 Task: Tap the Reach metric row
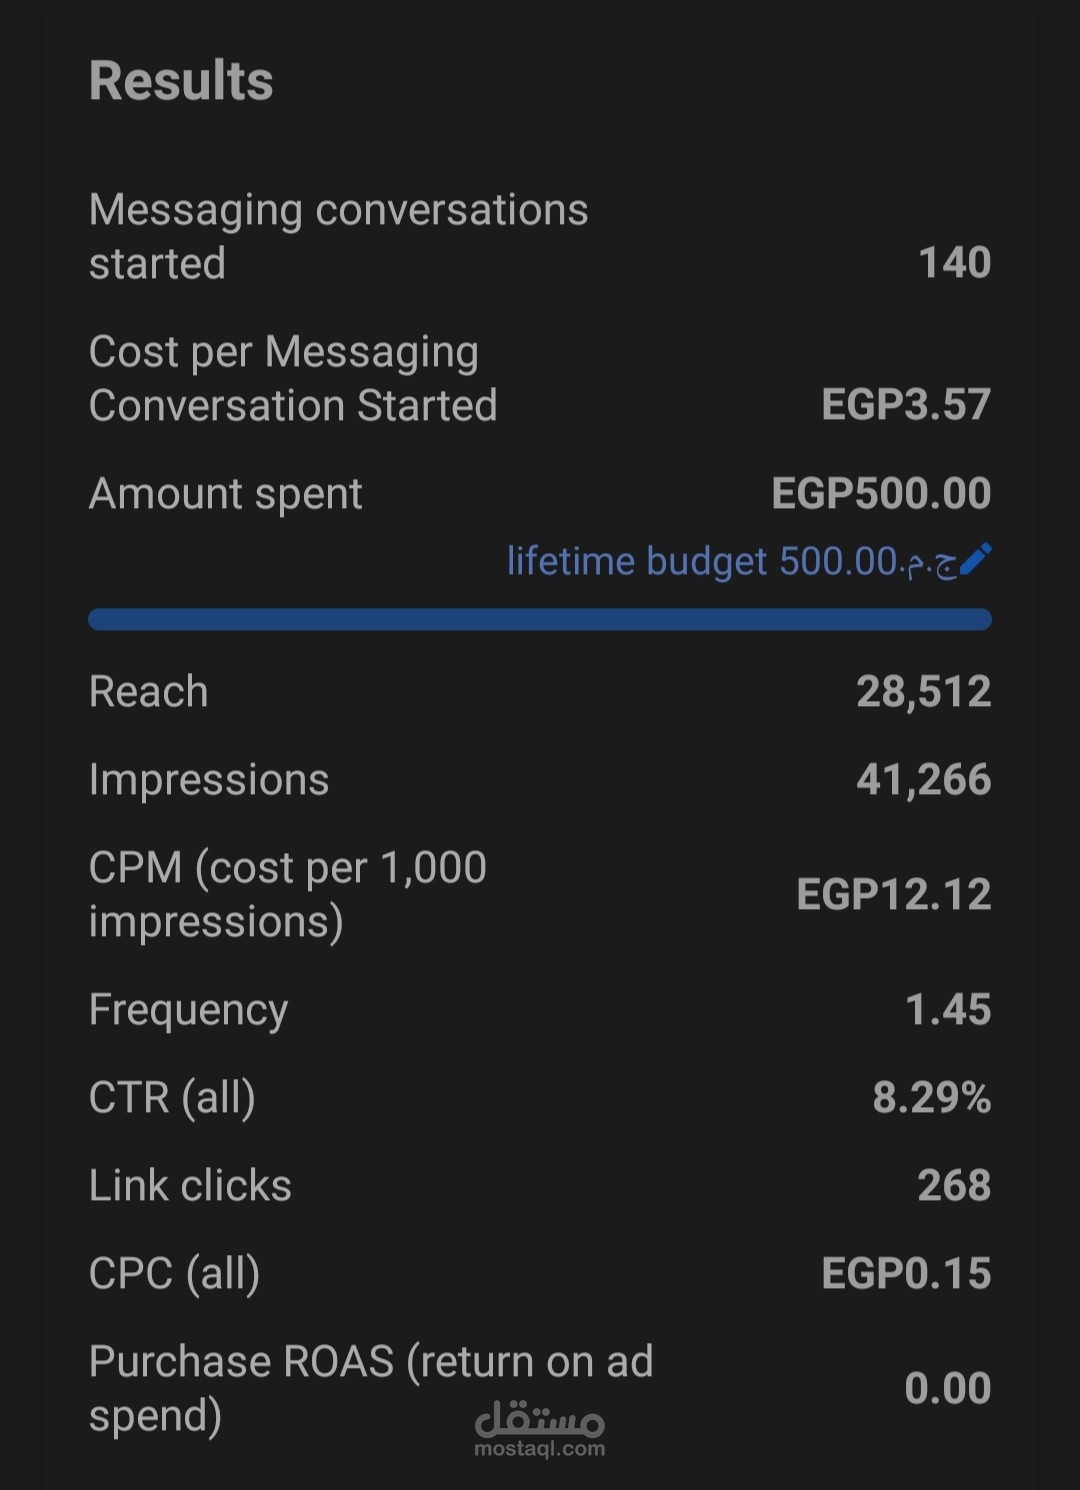[540, 692]
